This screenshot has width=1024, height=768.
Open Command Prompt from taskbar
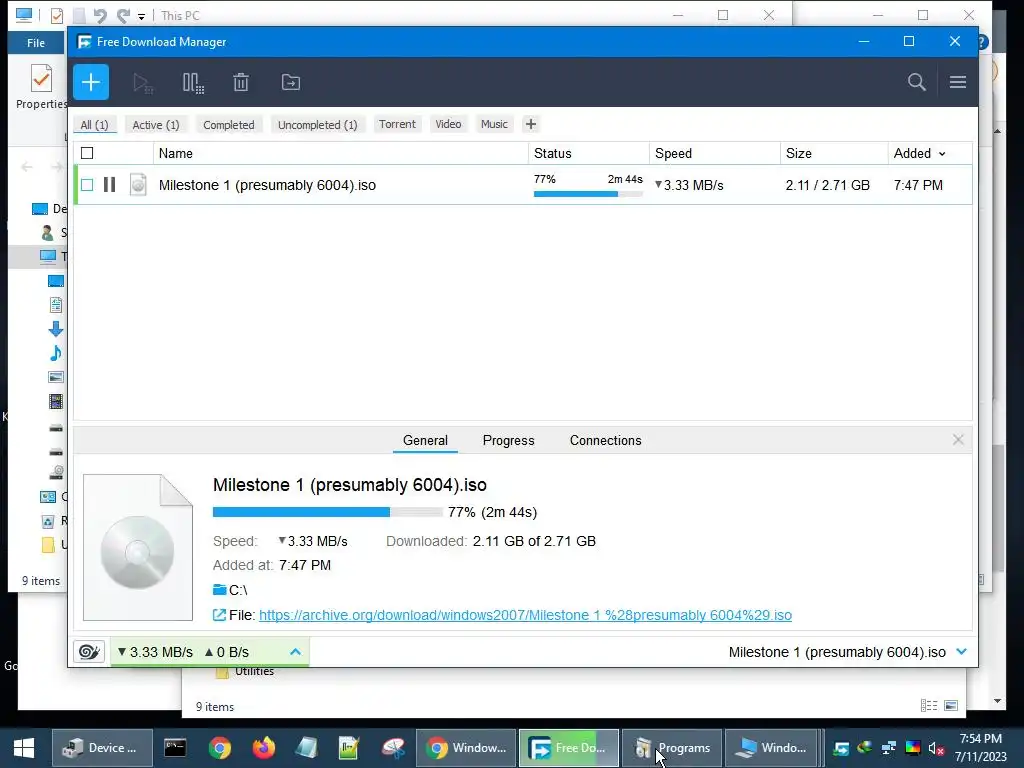pyautogui.click(x=175, y=748)
